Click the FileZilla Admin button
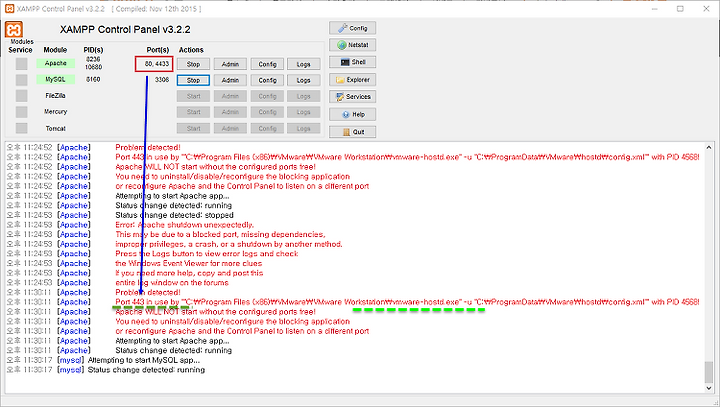Viewport: 720px width, 407px height. coord(230,96)
